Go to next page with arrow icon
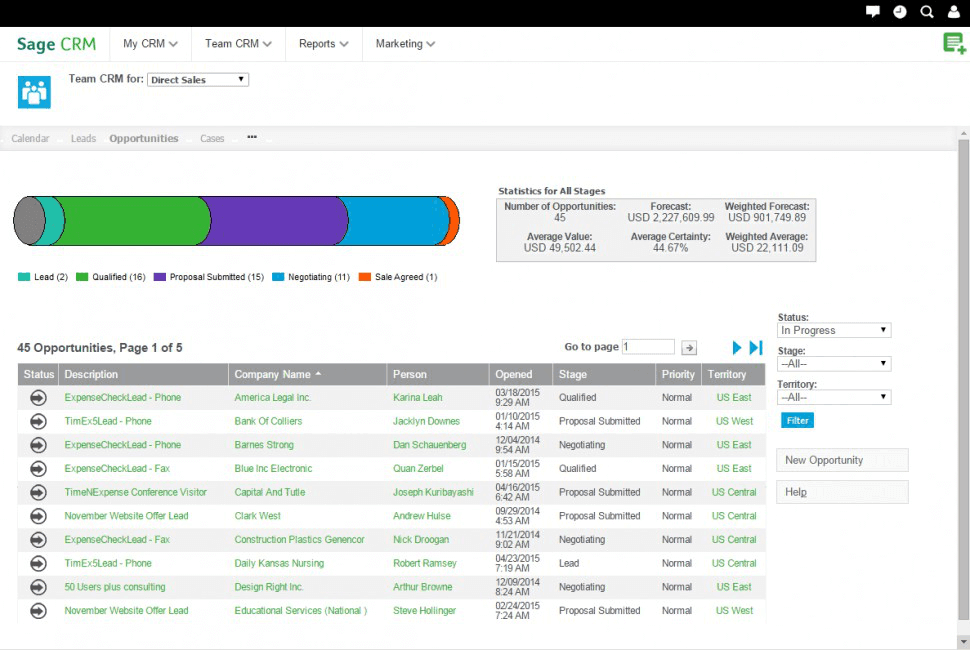 (737, 347)
